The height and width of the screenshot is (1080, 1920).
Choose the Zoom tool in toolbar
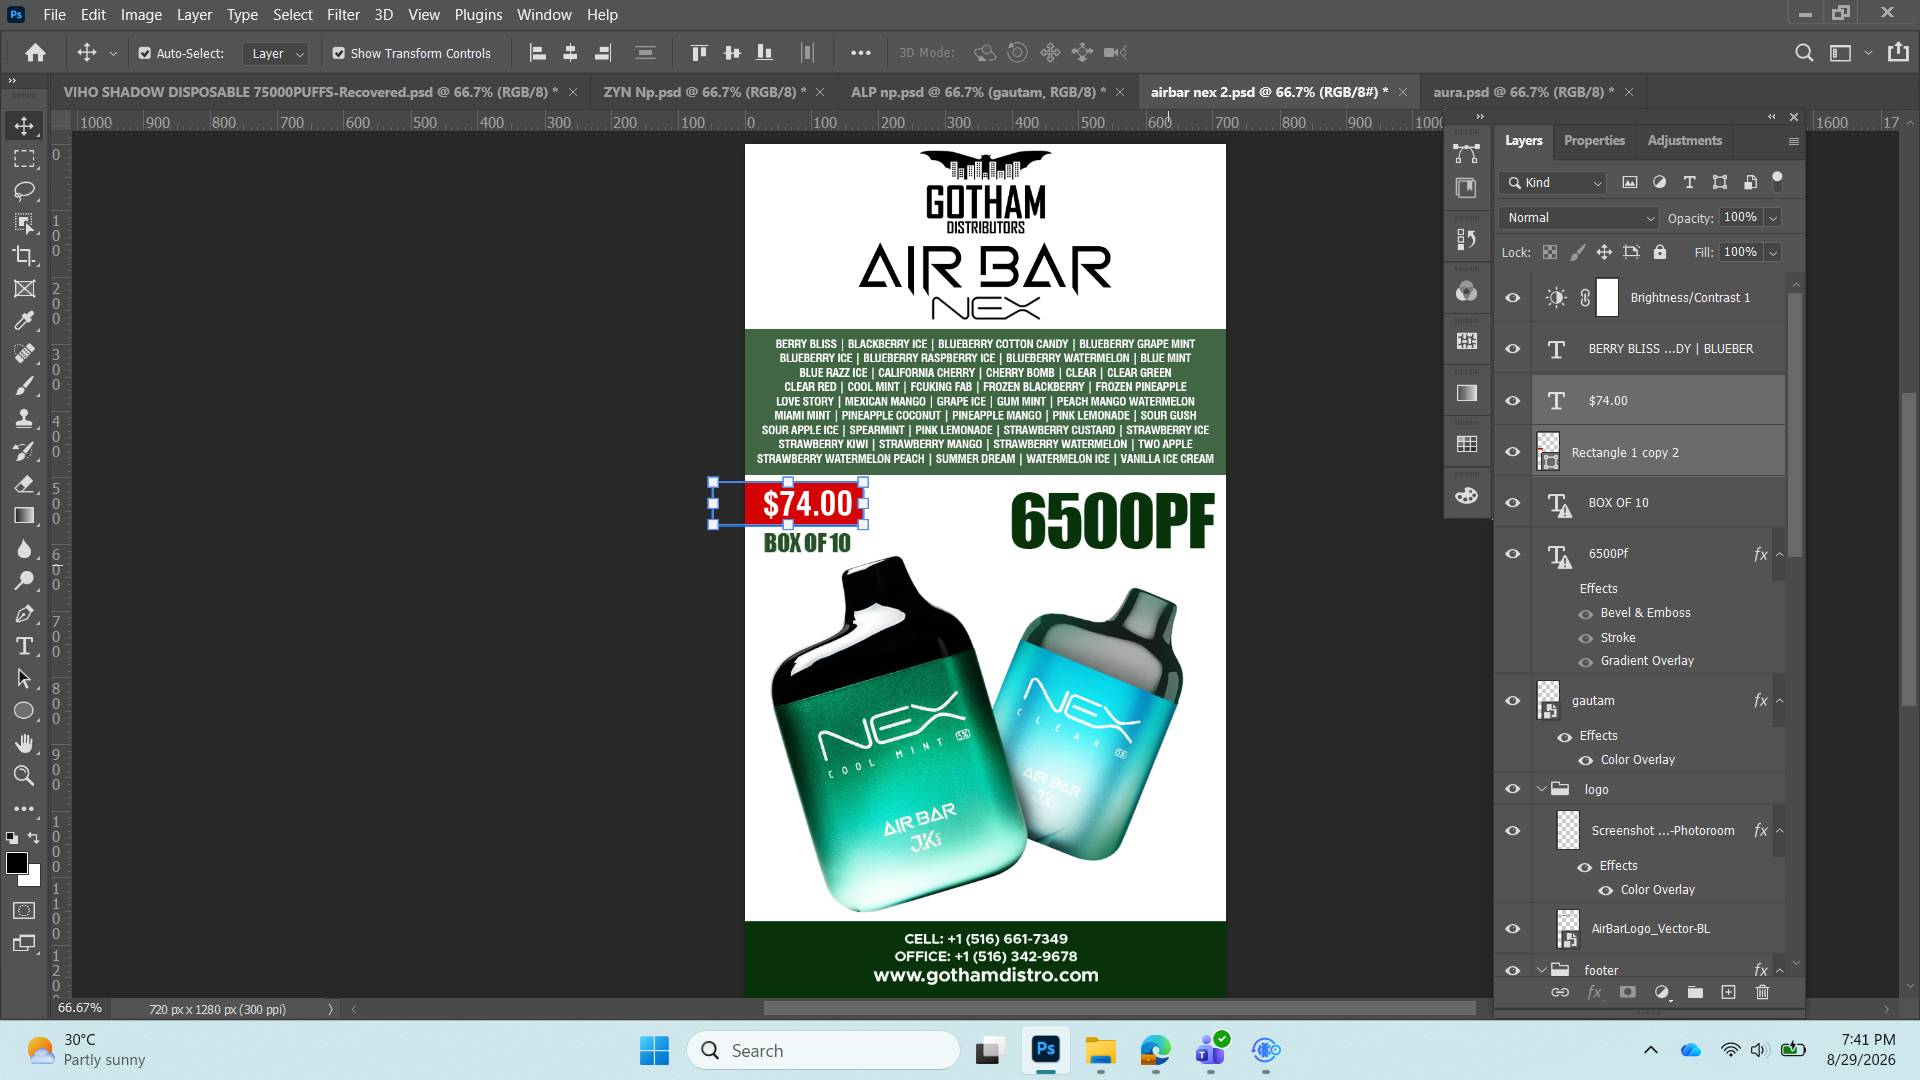[x=24, y=775]
